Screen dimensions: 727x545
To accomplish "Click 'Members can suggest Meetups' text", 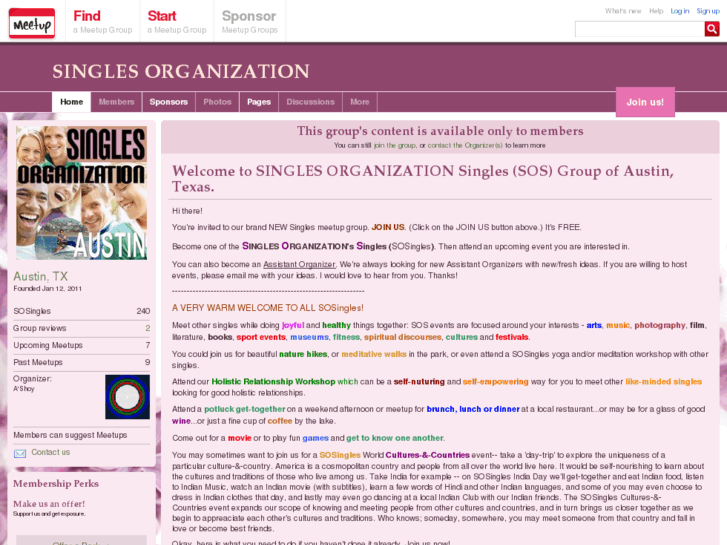I will click(x=70, y=435).
